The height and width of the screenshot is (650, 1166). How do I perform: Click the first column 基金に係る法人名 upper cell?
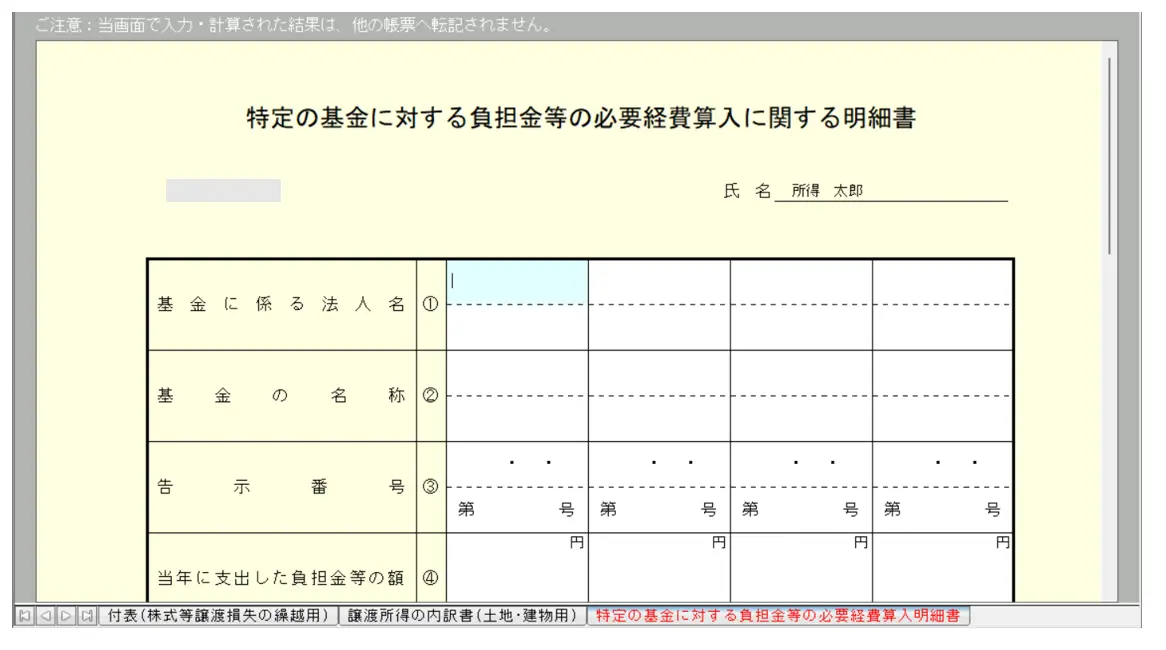point(517,281)
